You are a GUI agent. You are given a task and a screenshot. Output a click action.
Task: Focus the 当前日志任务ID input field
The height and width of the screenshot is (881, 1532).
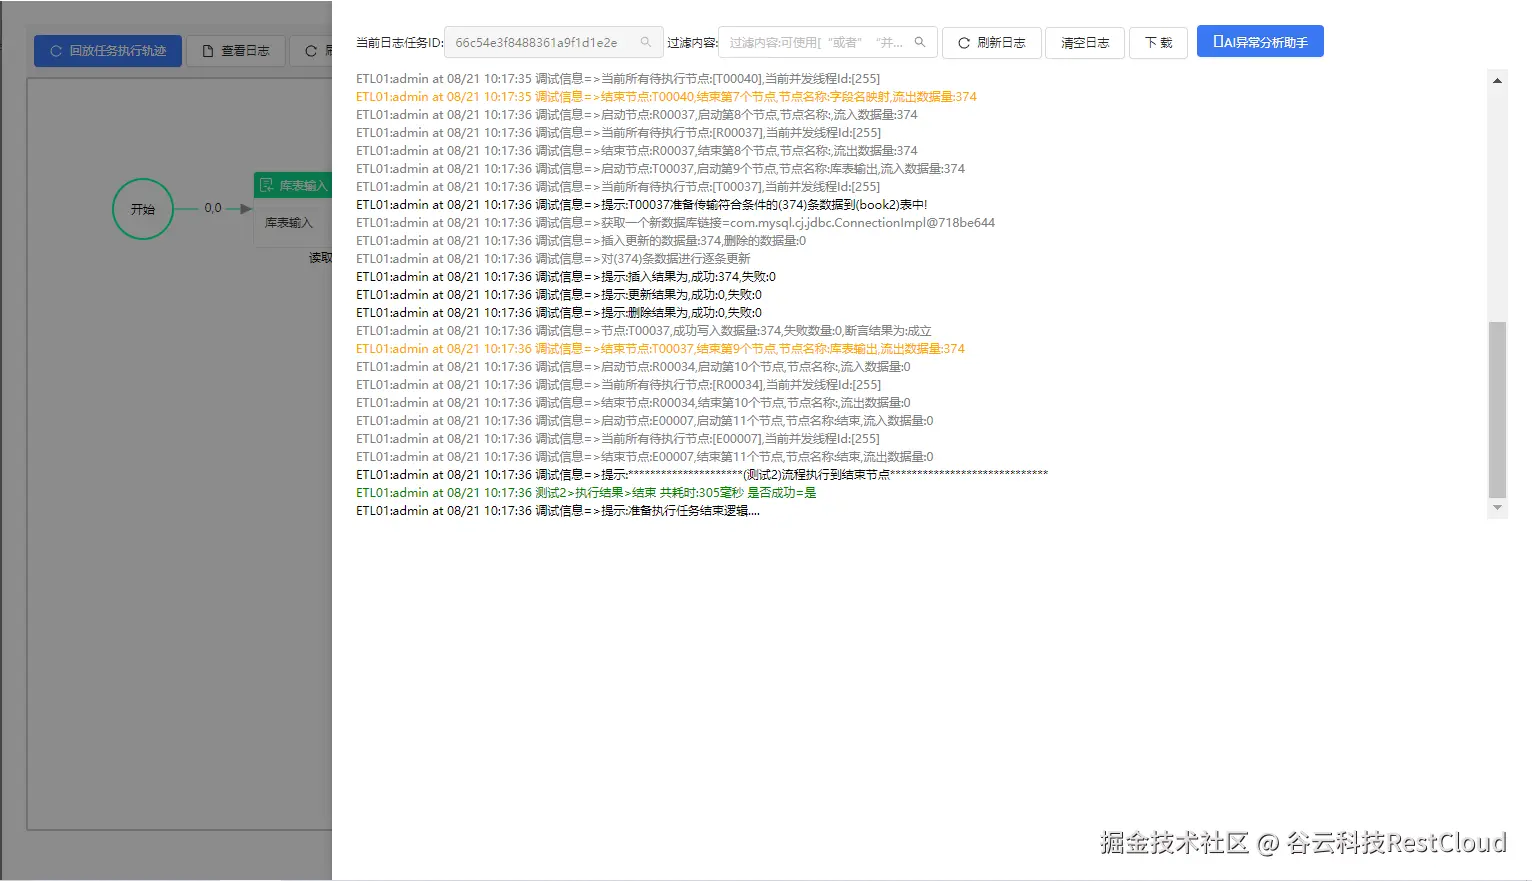pos(553,42)
